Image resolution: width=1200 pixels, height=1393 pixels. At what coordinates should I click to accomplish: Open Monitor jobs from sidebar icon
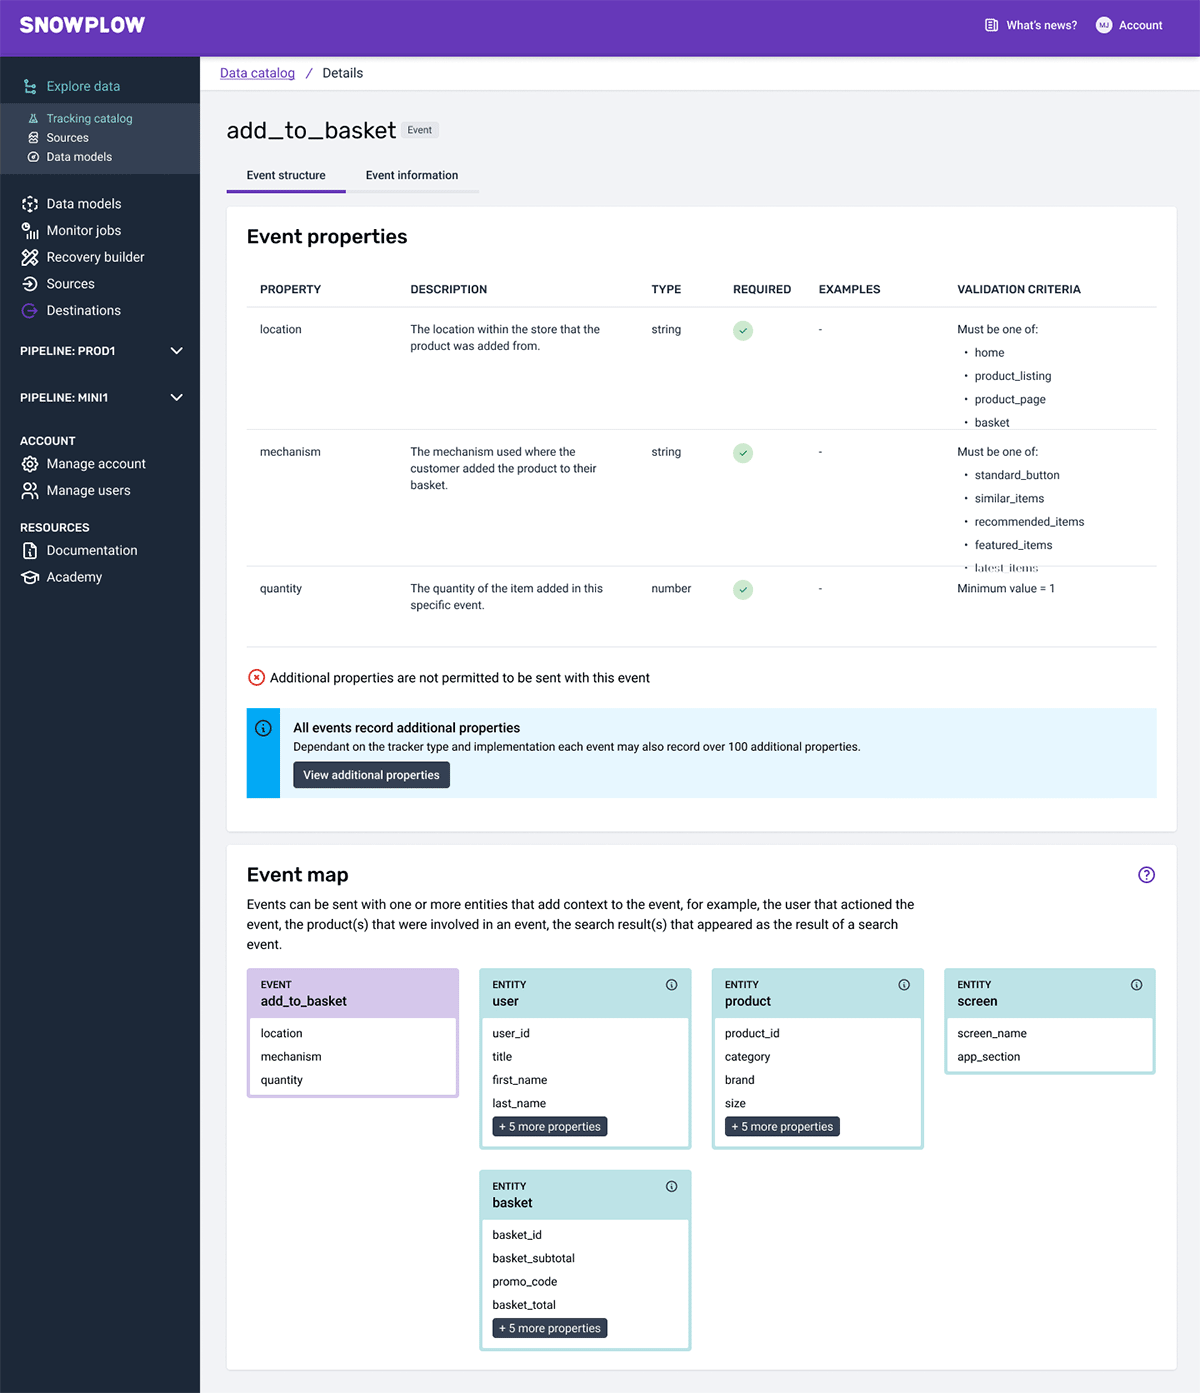click(x=30, y=231)
